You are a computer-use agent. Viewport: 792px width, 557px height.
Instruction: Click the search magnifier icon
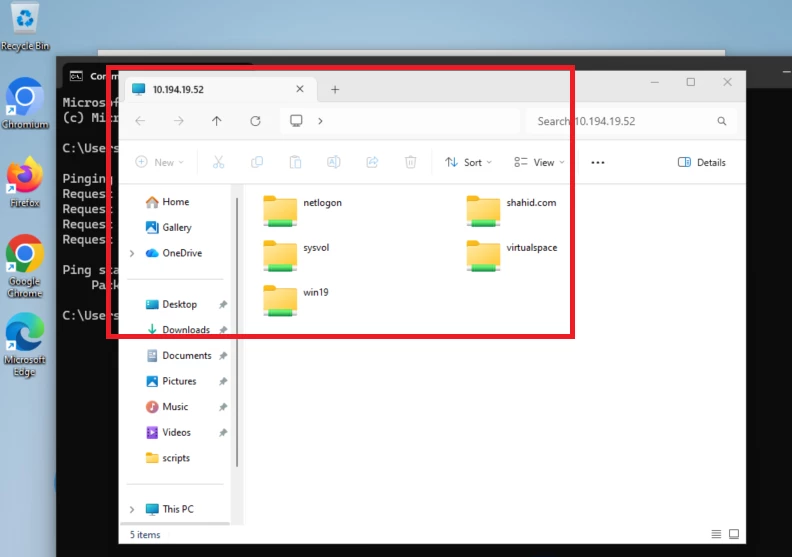[721, 121]
